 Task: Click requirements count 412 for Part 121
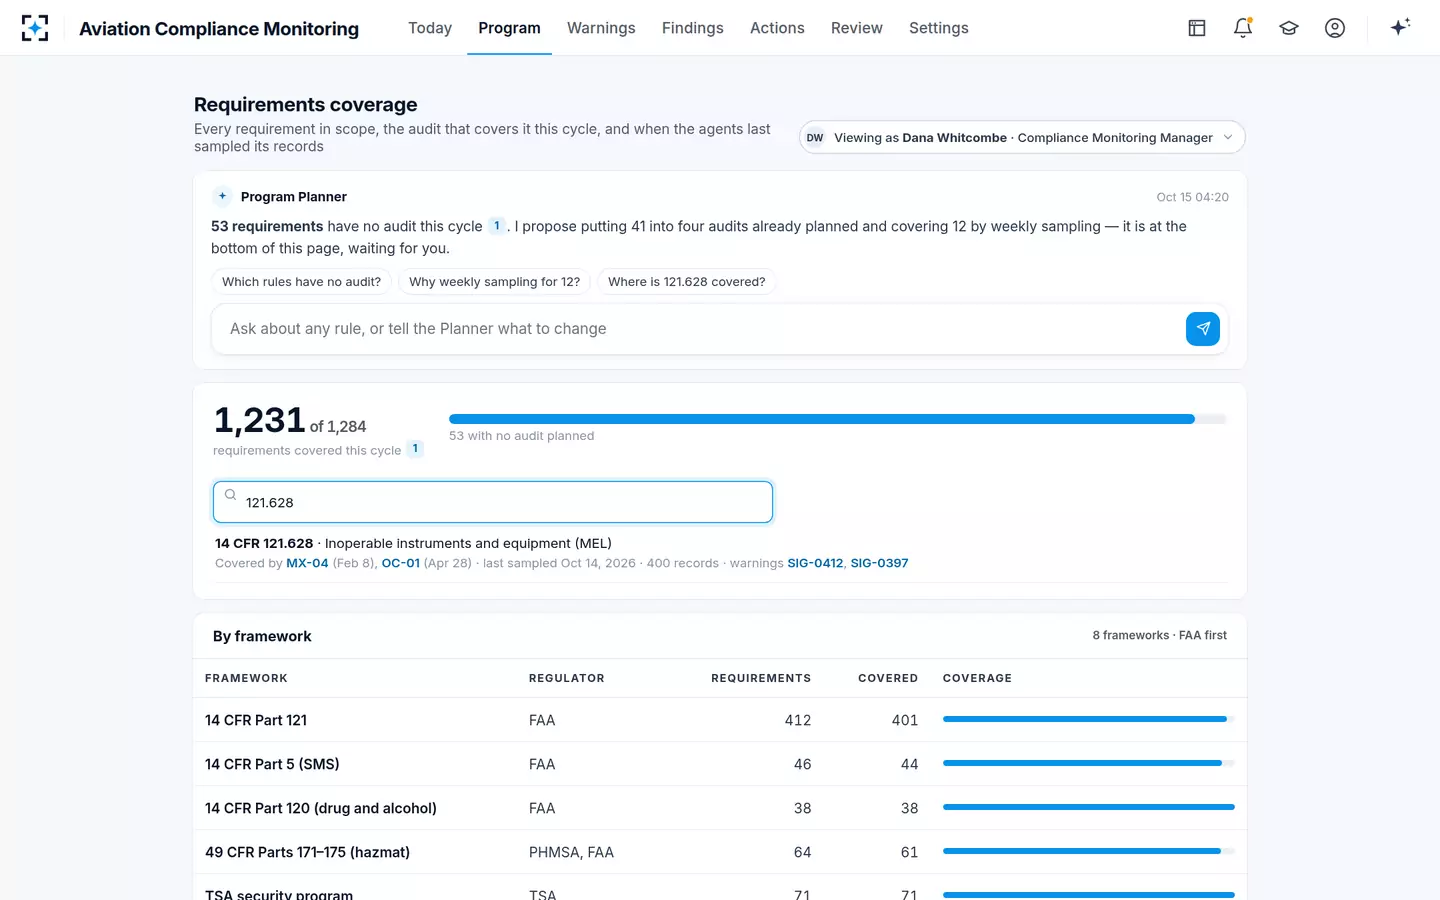pos(798,720)
